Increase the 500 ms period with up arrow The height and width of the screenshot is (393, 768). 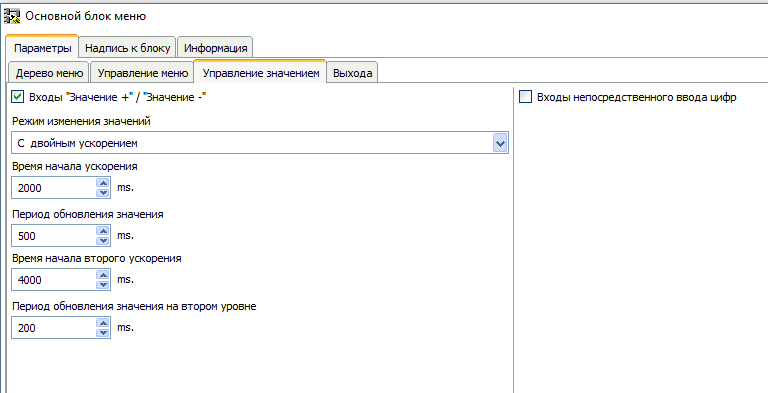tap(103, 231)
